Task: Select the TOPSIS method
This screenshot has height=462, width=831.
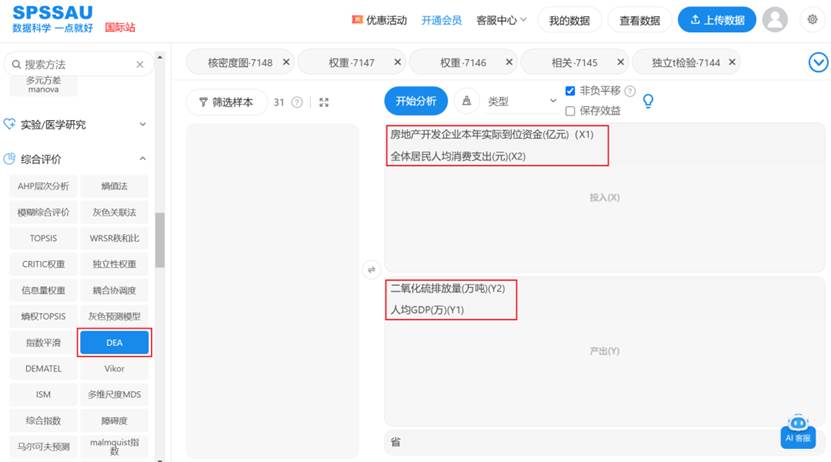Action: click(43, 238)
